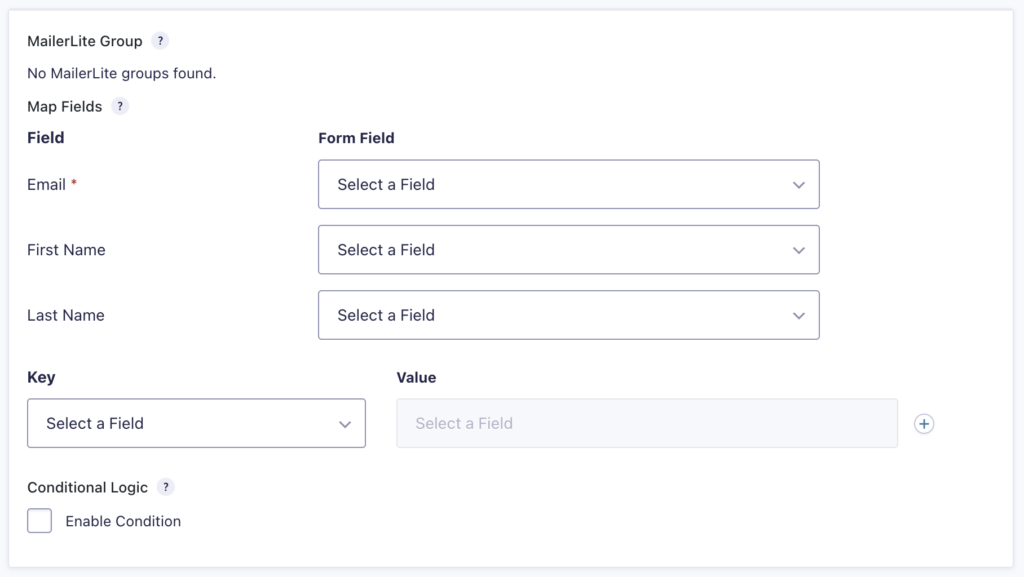
Task: Open the First Name form field dropdown
Action: (x=568, y=249)
